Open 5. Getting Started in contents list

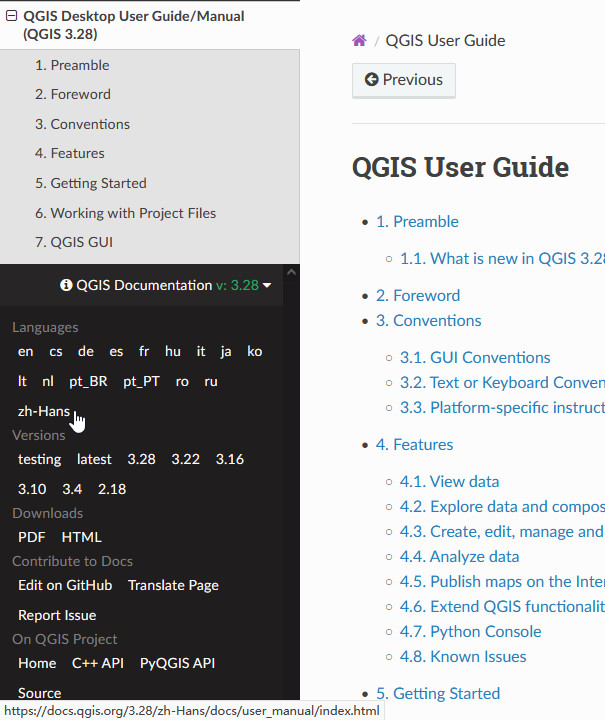click(x=438, y=694)
